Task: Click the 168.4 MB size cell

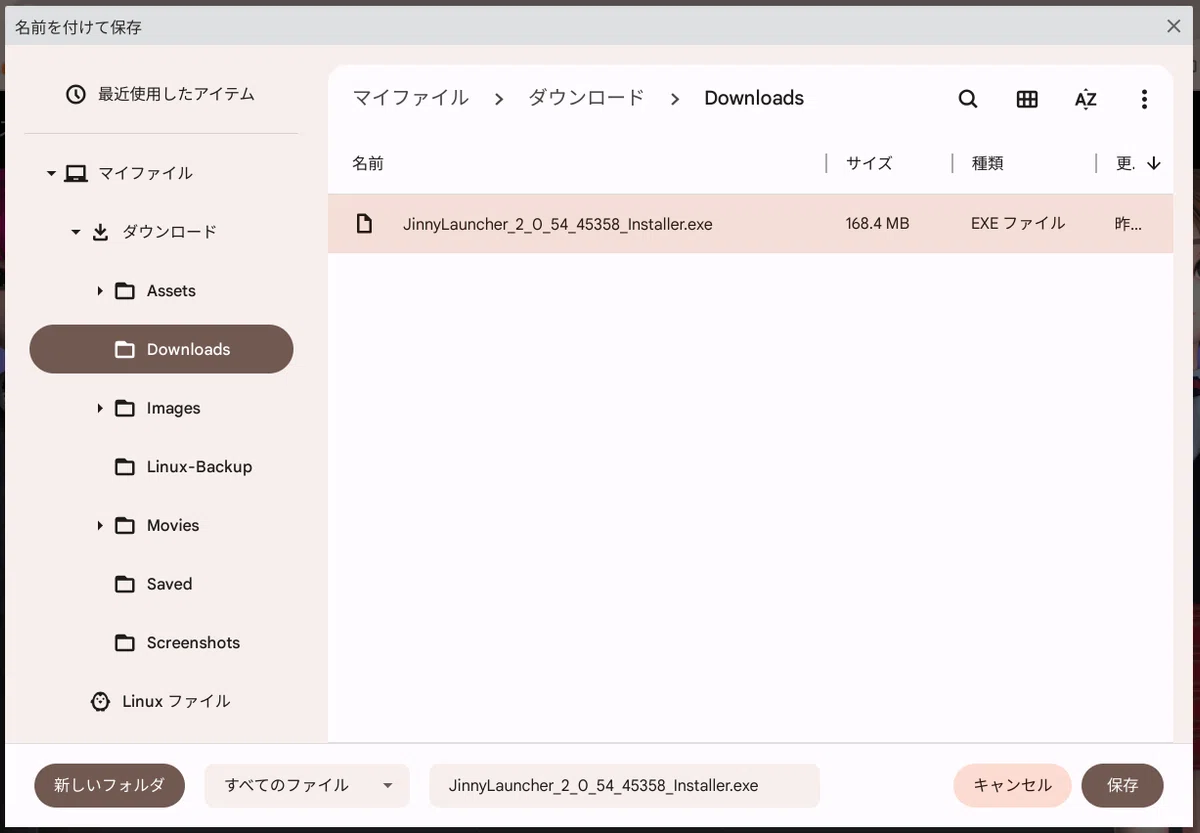Action: tap(877, 224)
